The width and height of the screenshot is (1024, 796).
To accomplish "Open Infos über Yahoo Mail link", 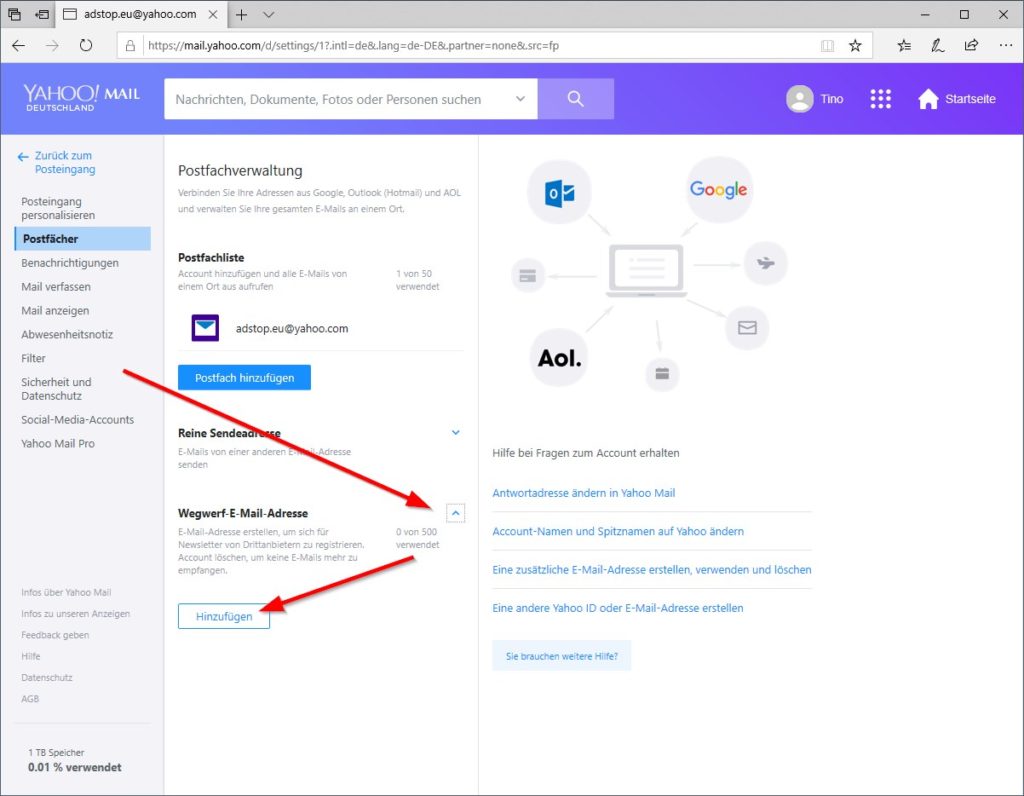I will [x=66, y=592].
